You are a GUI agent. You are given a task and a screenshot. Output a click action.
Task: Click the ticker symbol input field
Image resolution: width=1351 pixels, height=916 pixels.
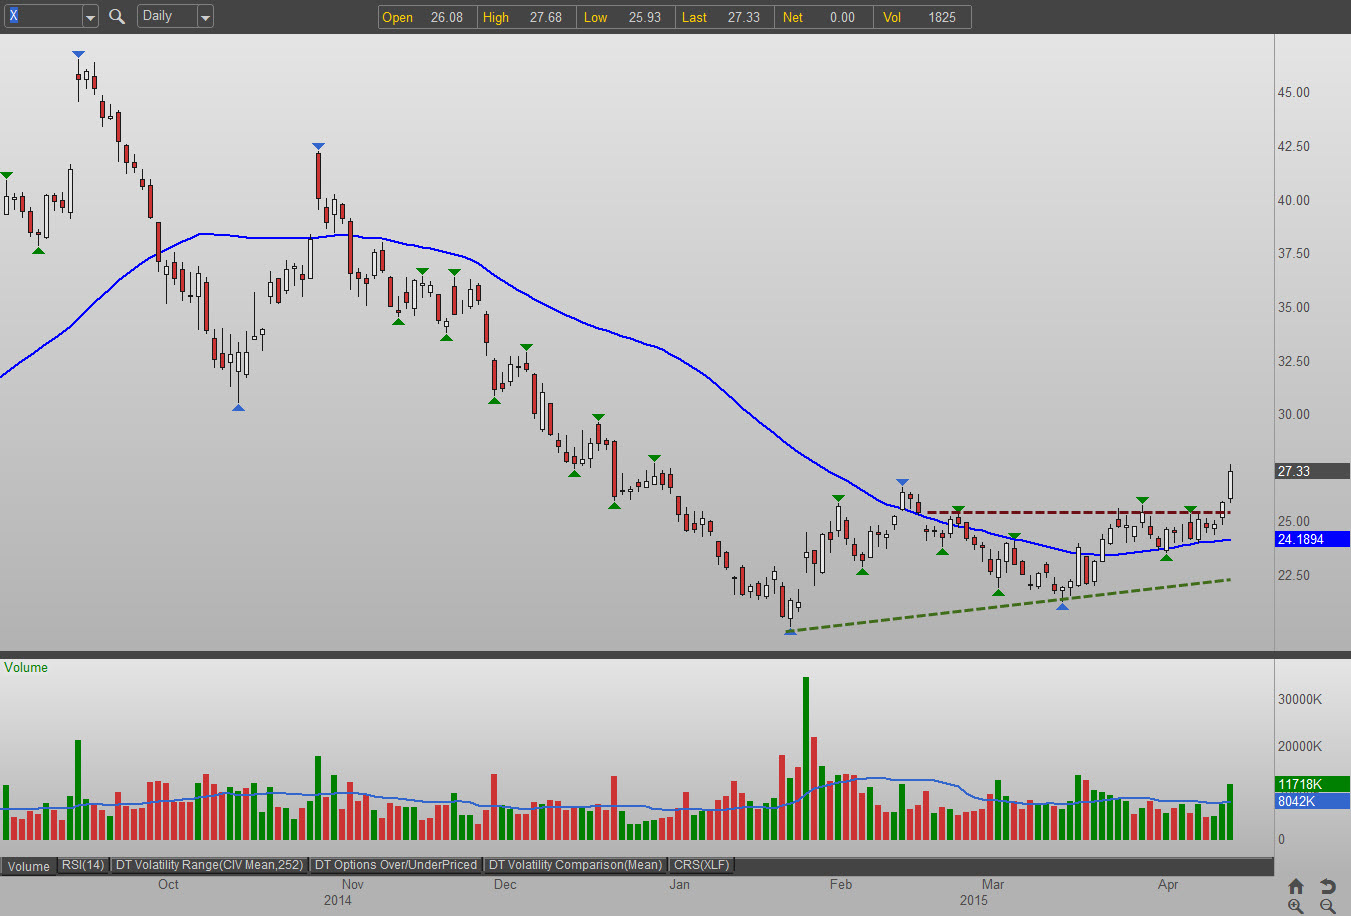click(44, 16)
